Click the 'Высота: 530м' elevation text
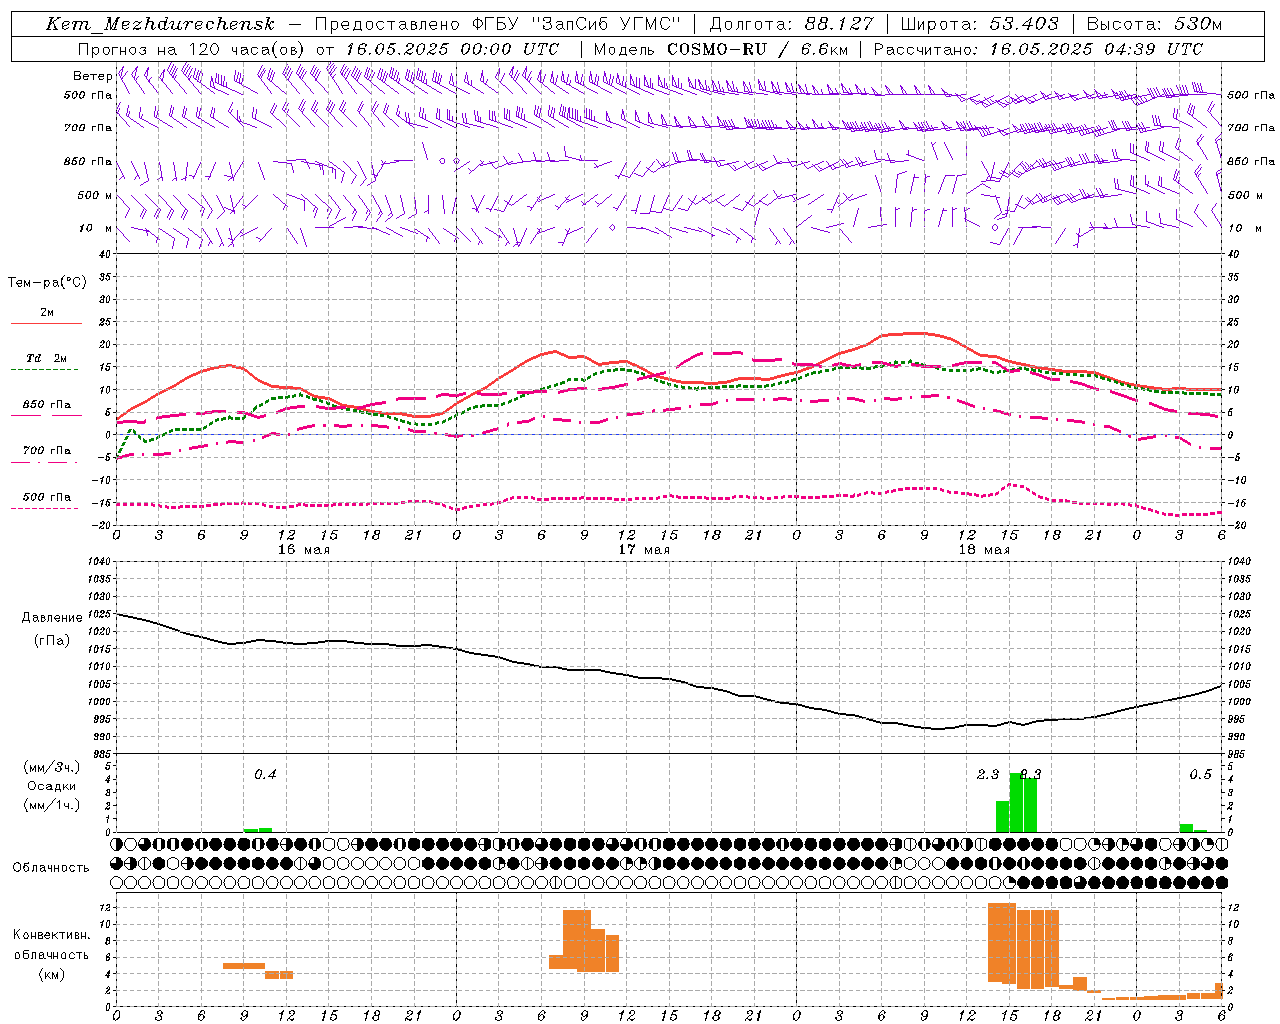The image size is (1280, 1024). 1154,24
